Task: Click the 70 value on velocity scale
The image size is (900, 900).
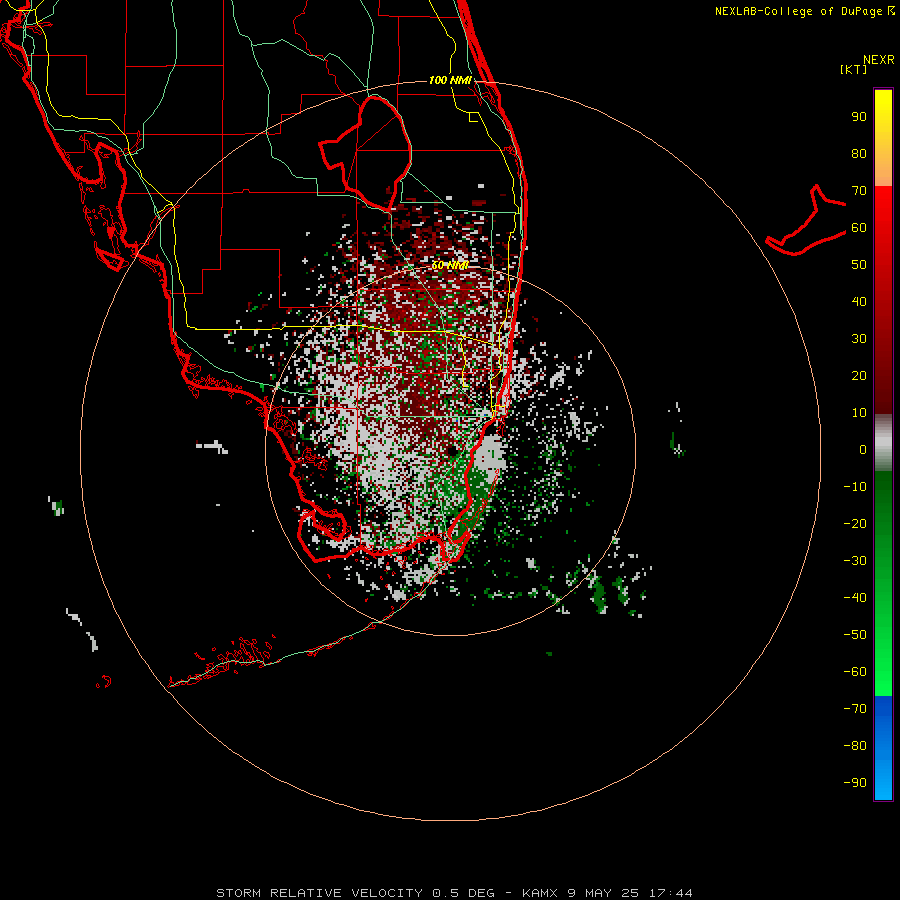Action: [x=859, y=191]
